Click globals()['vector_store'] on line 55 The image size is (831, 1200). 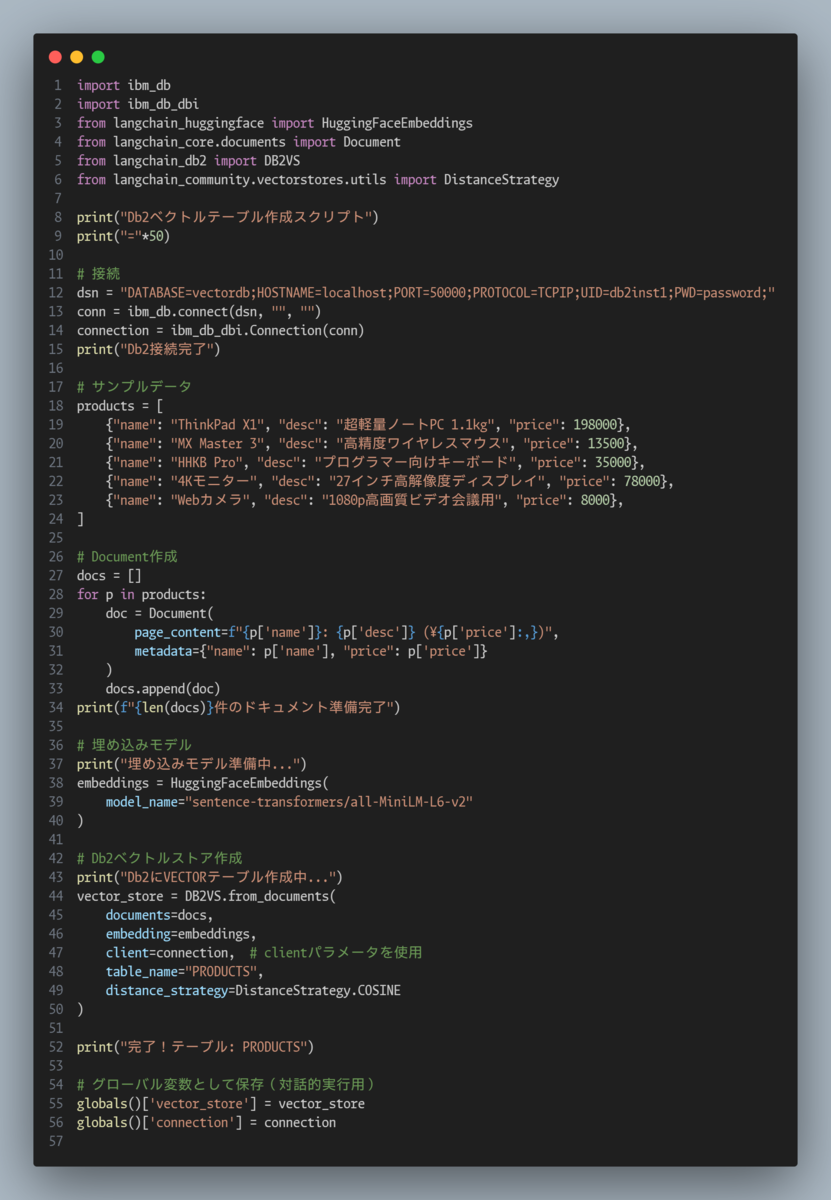(x=167, y=1103)
